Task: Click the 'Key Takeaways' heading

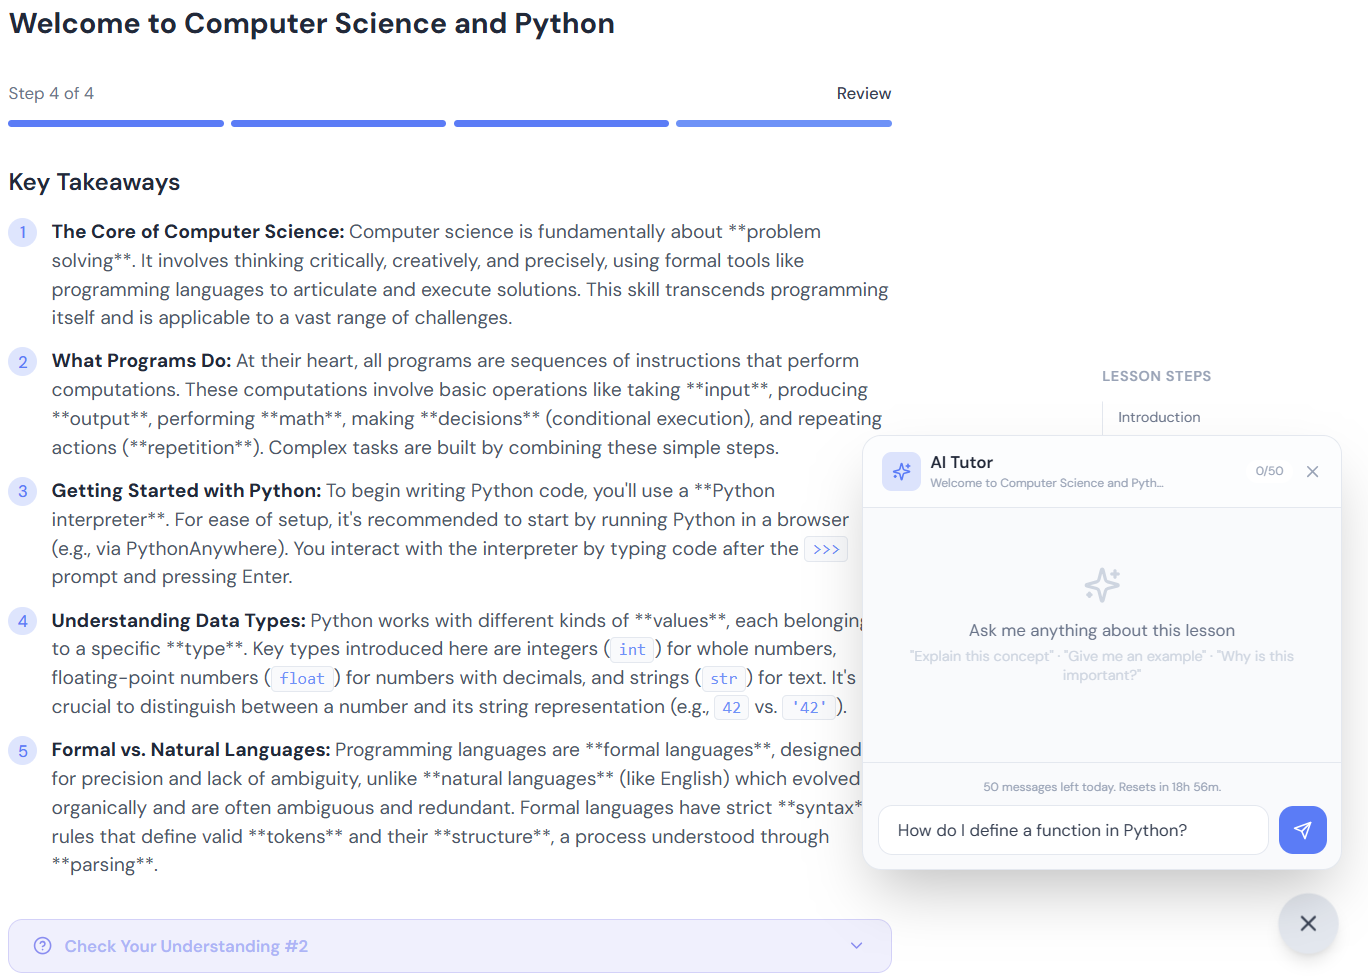Action: (x=95, y=182)
